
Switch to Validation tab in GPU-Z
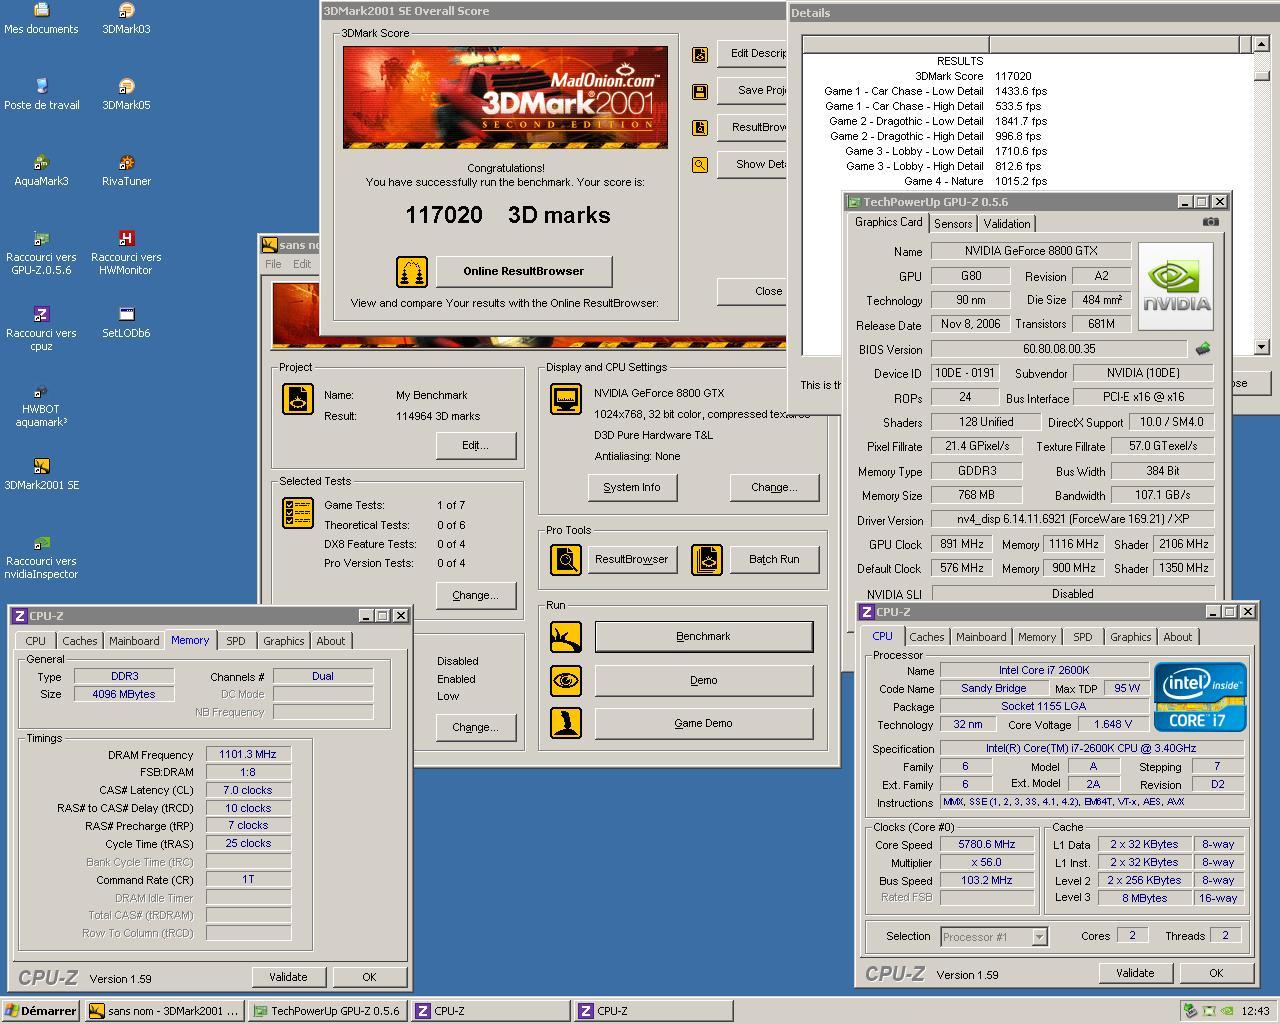[1007, 224]
